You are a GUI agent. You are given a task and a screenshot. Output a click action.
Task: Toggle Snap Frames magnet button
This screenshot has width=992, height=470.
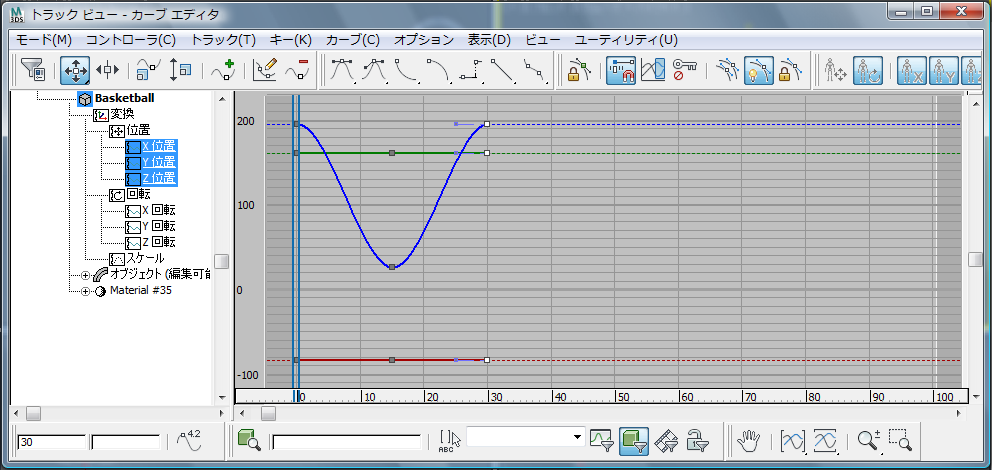(621, 70)
